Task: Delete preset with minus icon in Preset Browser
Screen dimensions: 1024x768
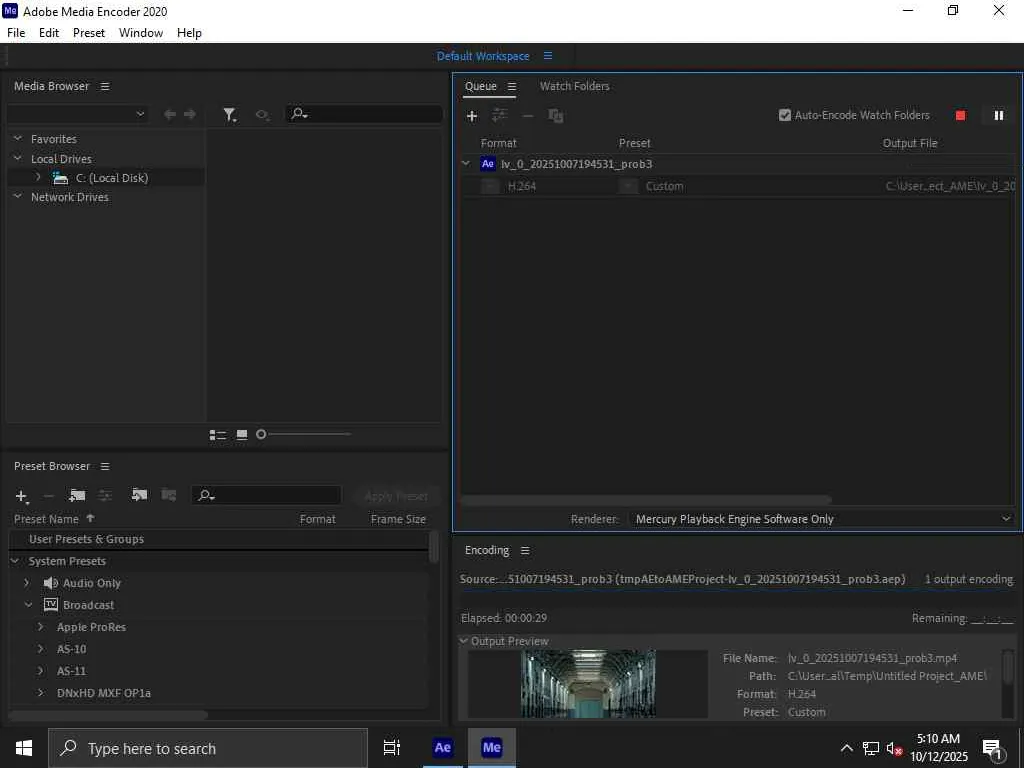Action: pyautogui.click(x=48, y=496)
